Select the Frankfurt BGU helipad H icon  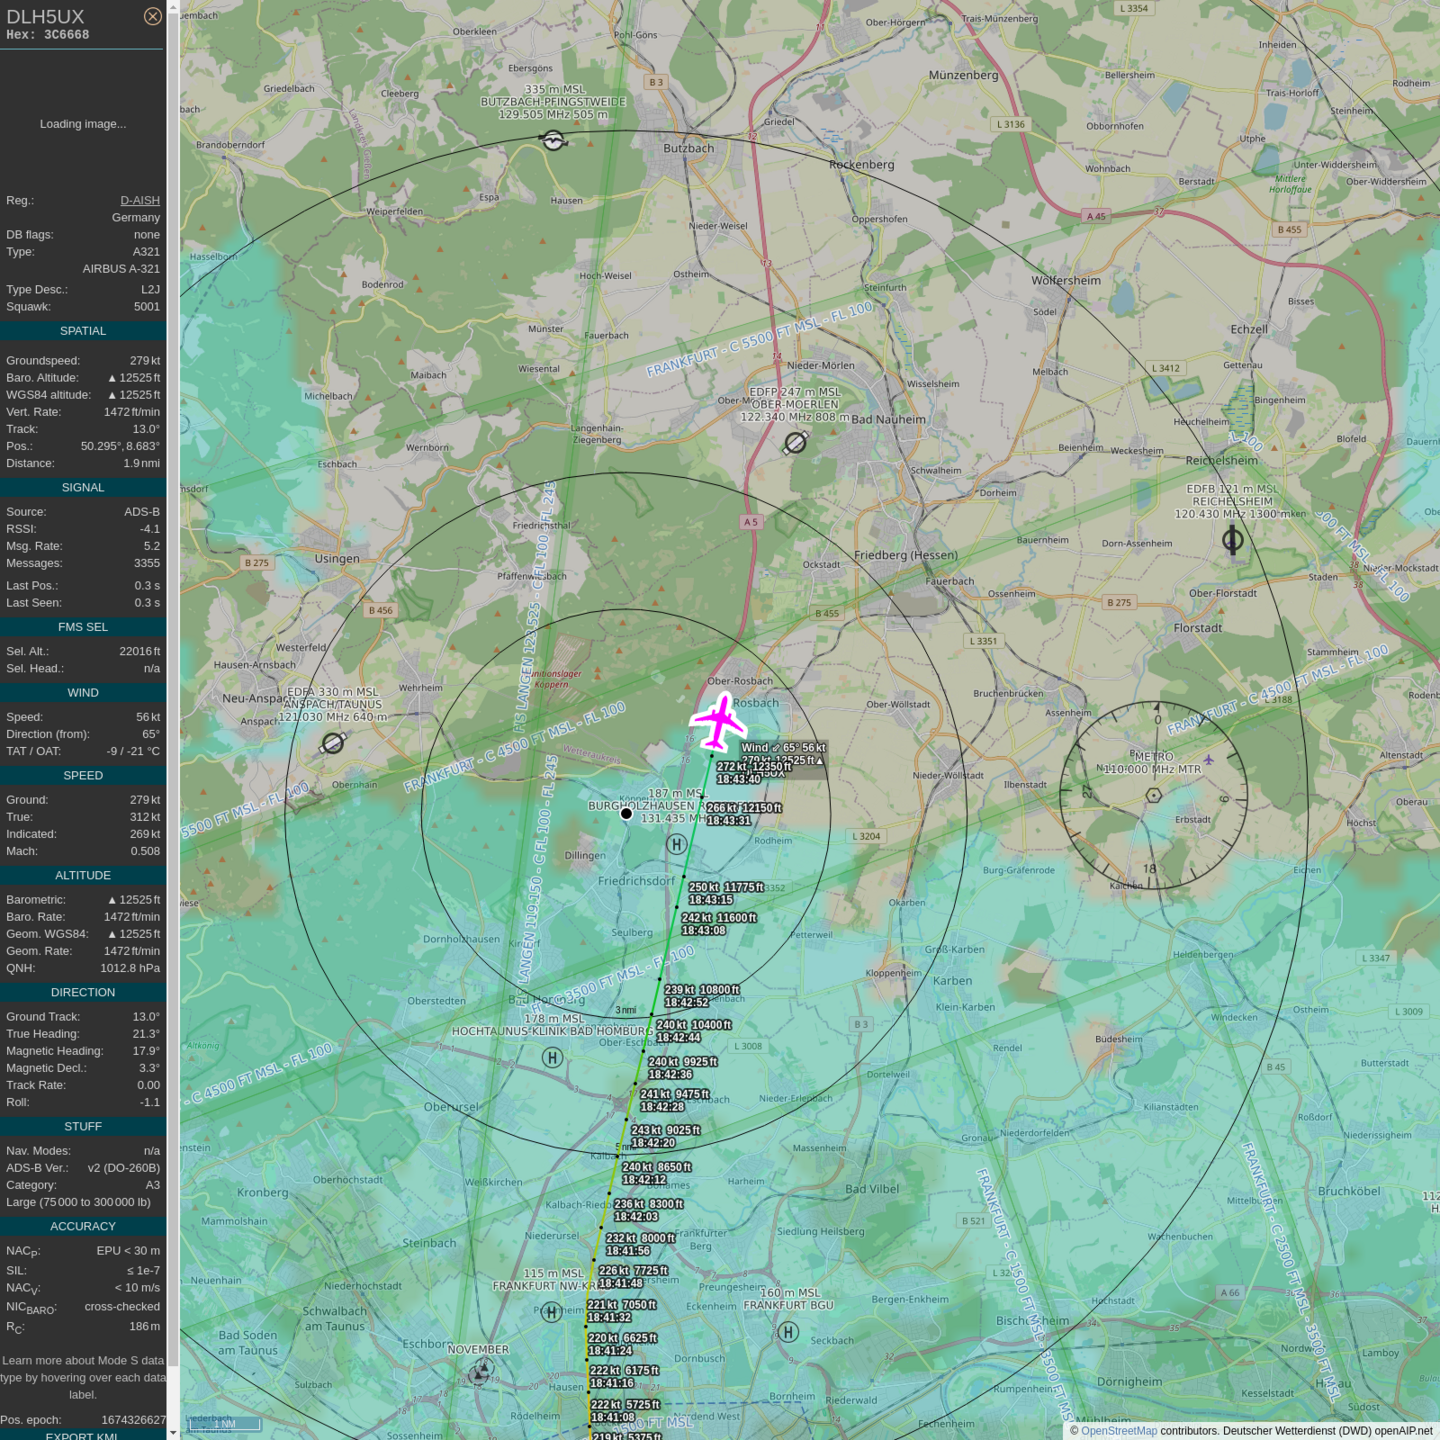tap(788, 1332)
